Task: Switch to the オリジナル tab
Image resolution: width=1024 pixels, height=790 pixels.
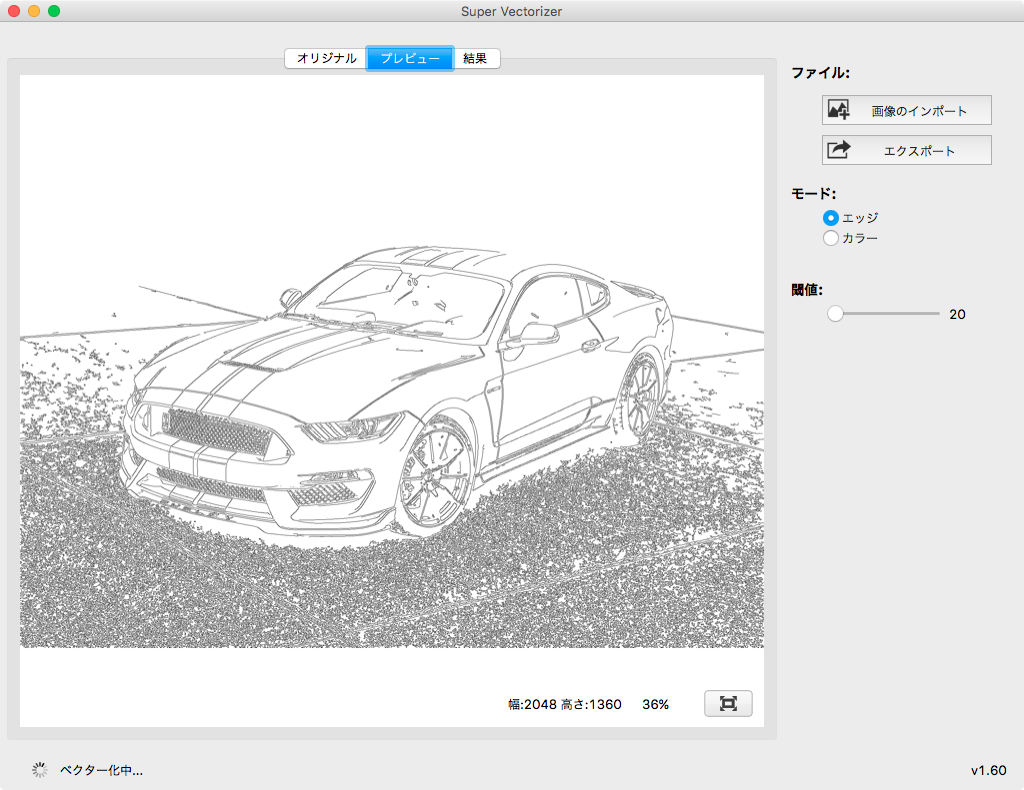Action: 326,58
